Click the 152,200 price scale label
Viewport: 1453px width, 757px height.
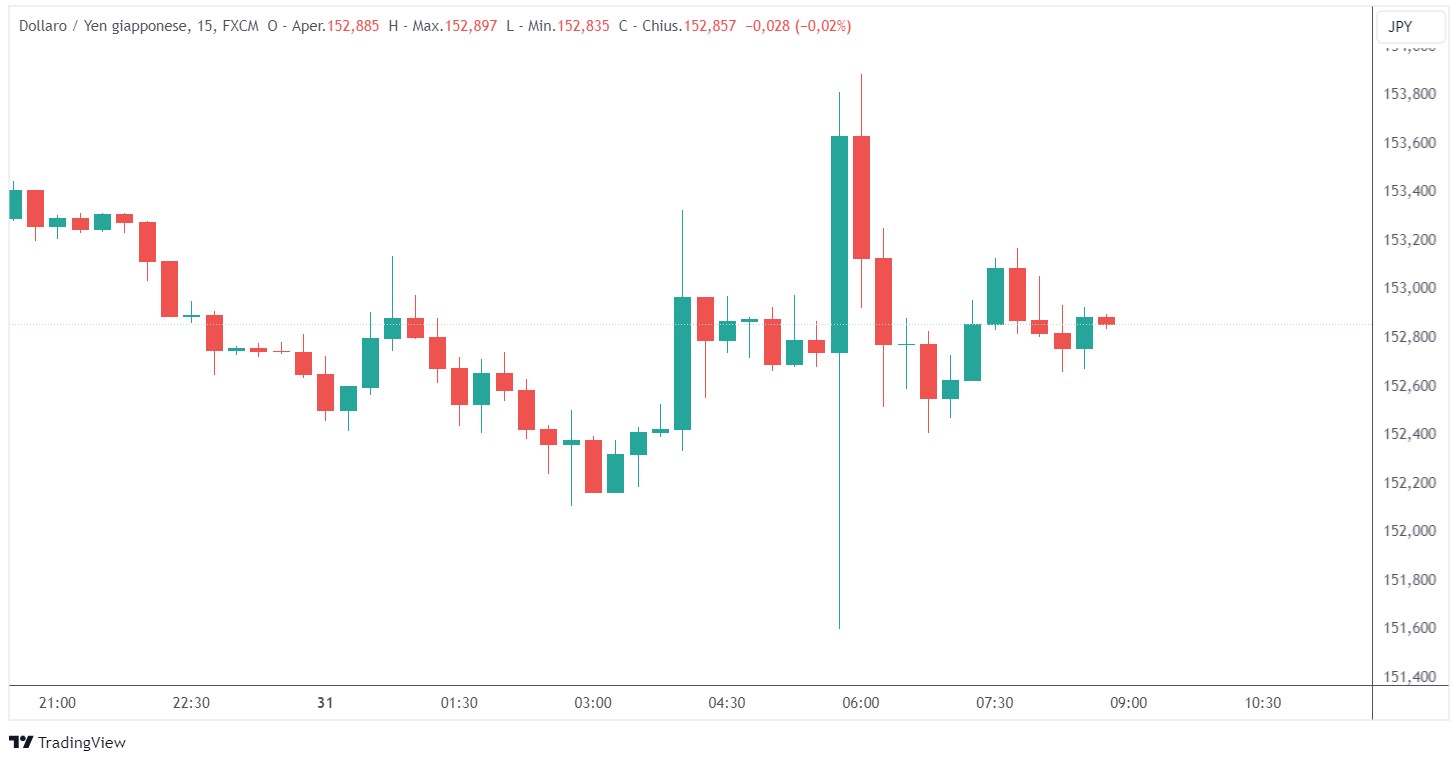click(1409, 482)
